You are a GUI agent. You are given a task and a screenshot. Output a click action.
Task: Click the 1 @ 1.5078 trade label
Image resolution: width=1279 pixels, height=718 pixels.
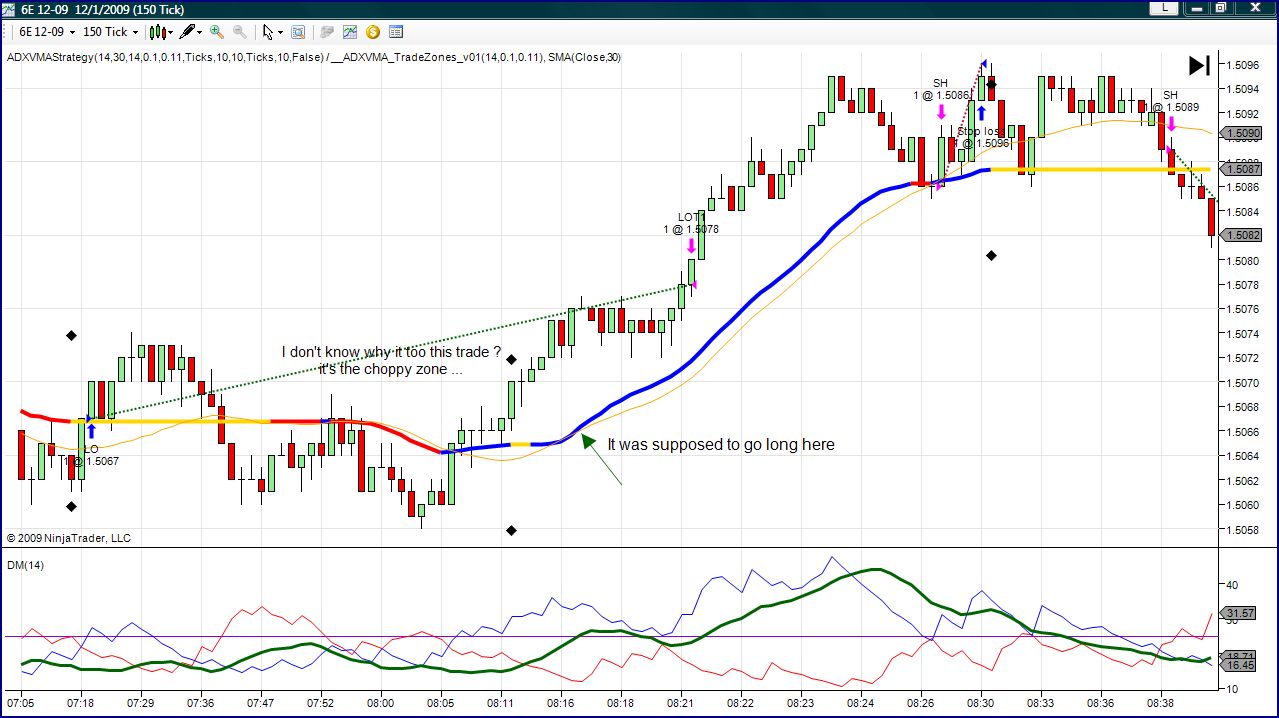pyautogui.click(x=691, y=229)
